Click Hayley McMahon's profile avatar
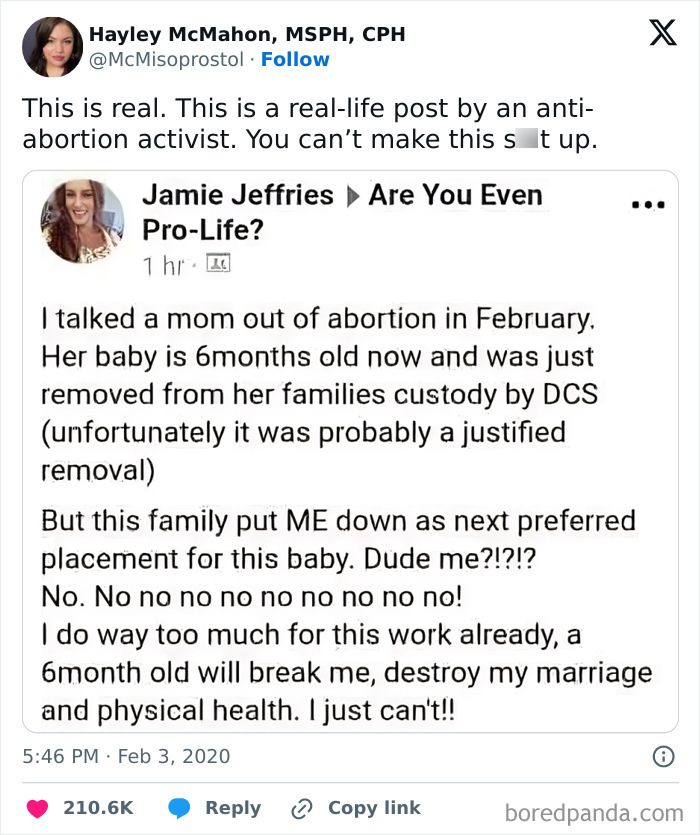This screenshot has width=700, height=835. 52,44
